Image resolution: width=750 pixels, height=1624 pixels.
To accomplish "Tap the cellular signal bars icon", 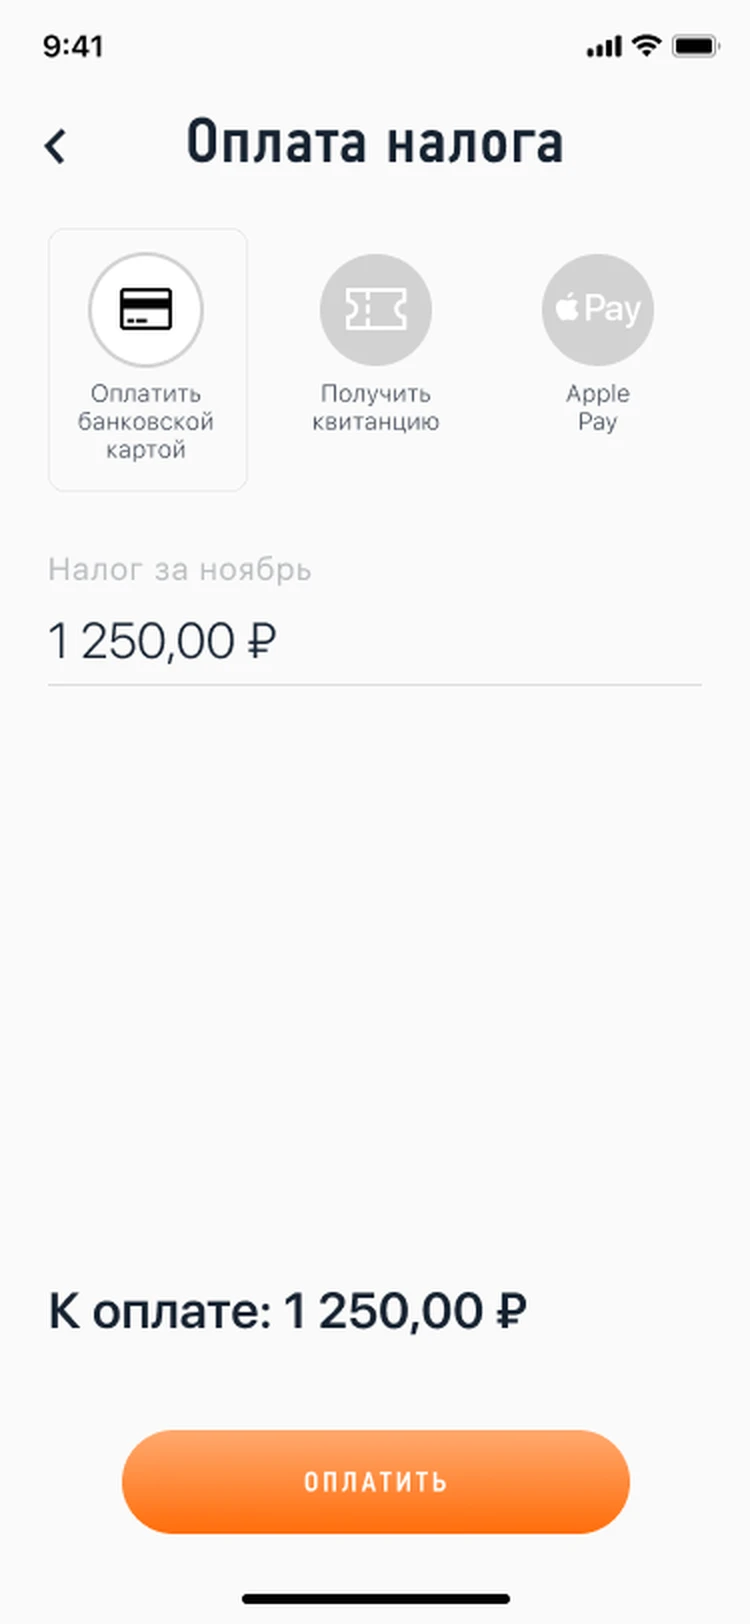I will tap(604, 47).
